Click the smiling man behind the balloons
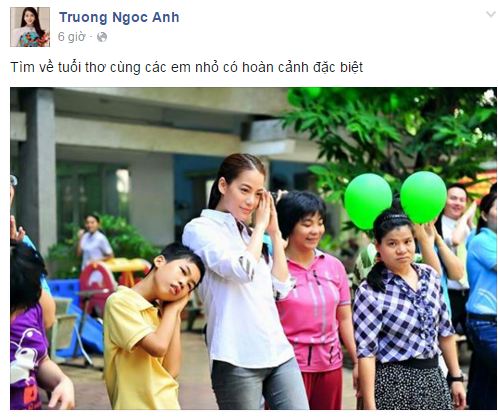Image resolution: width=498 pixels, height=417 pixels. coord(455,233)
